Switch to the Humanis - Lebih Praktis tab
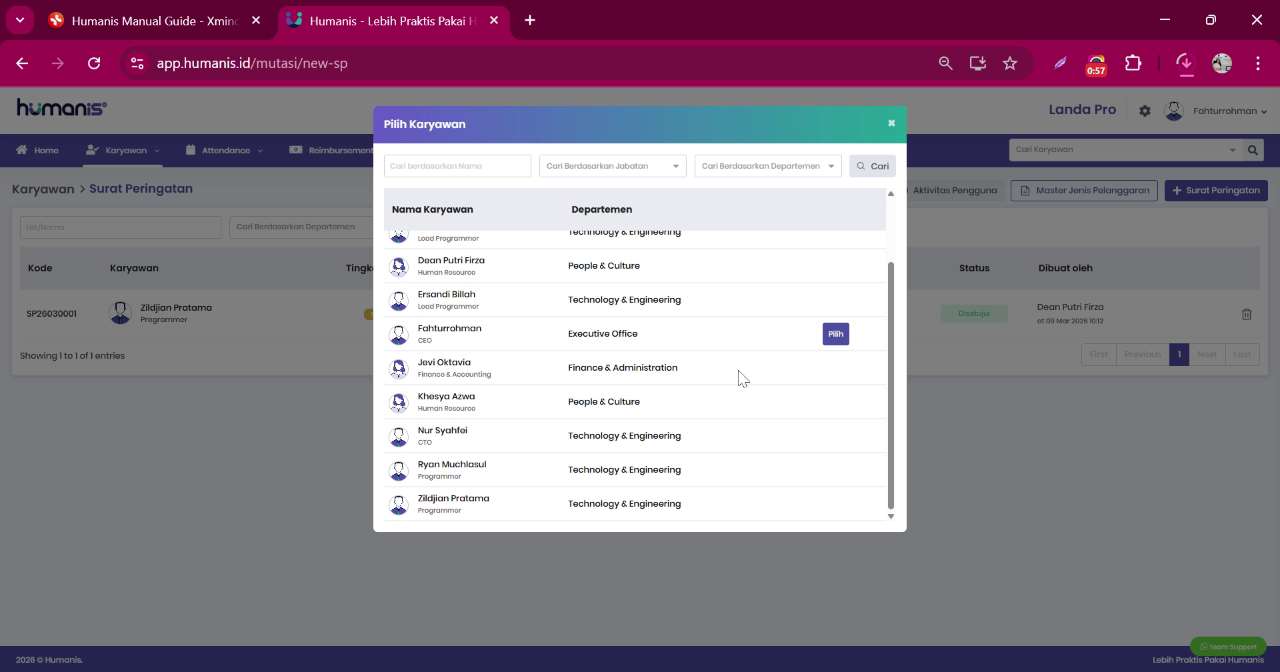 [x=392, y=20]
